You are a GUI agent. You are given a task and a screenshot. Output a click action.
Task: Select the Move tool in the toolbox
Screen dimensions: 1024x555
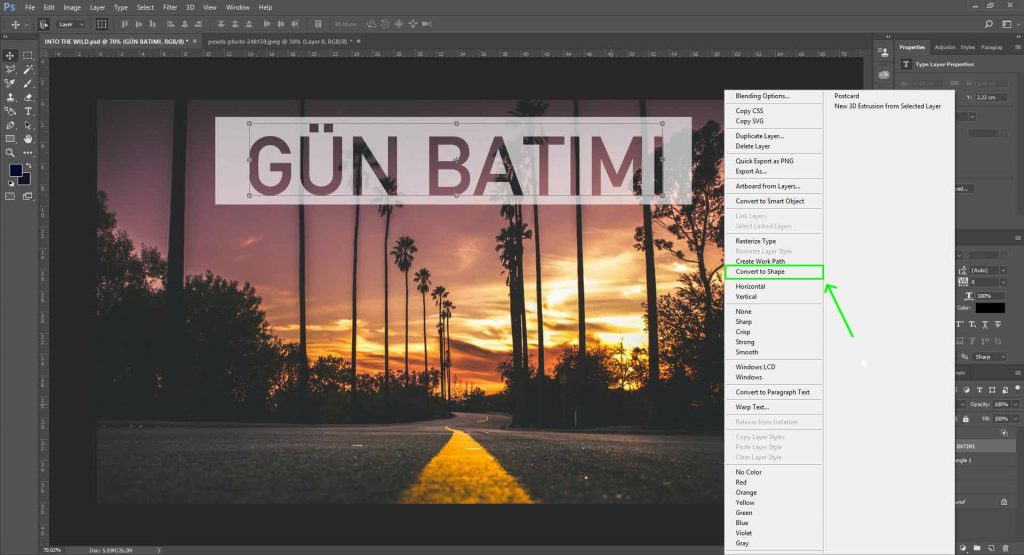[10, 55]
